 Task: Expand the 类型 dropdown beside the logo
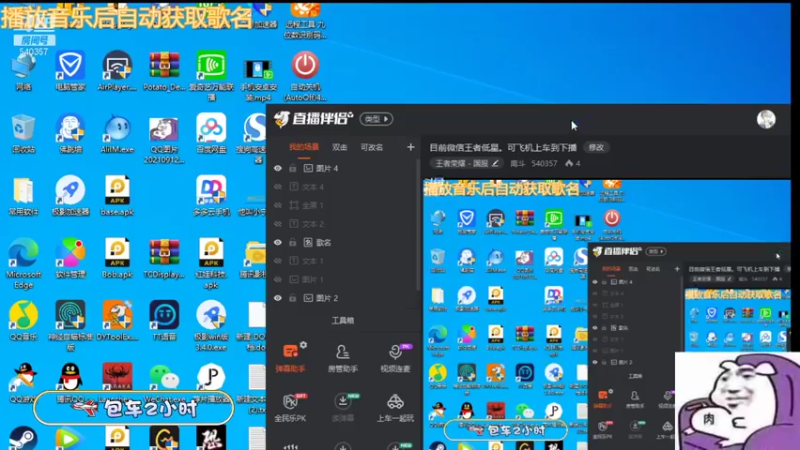click(377, 119)
